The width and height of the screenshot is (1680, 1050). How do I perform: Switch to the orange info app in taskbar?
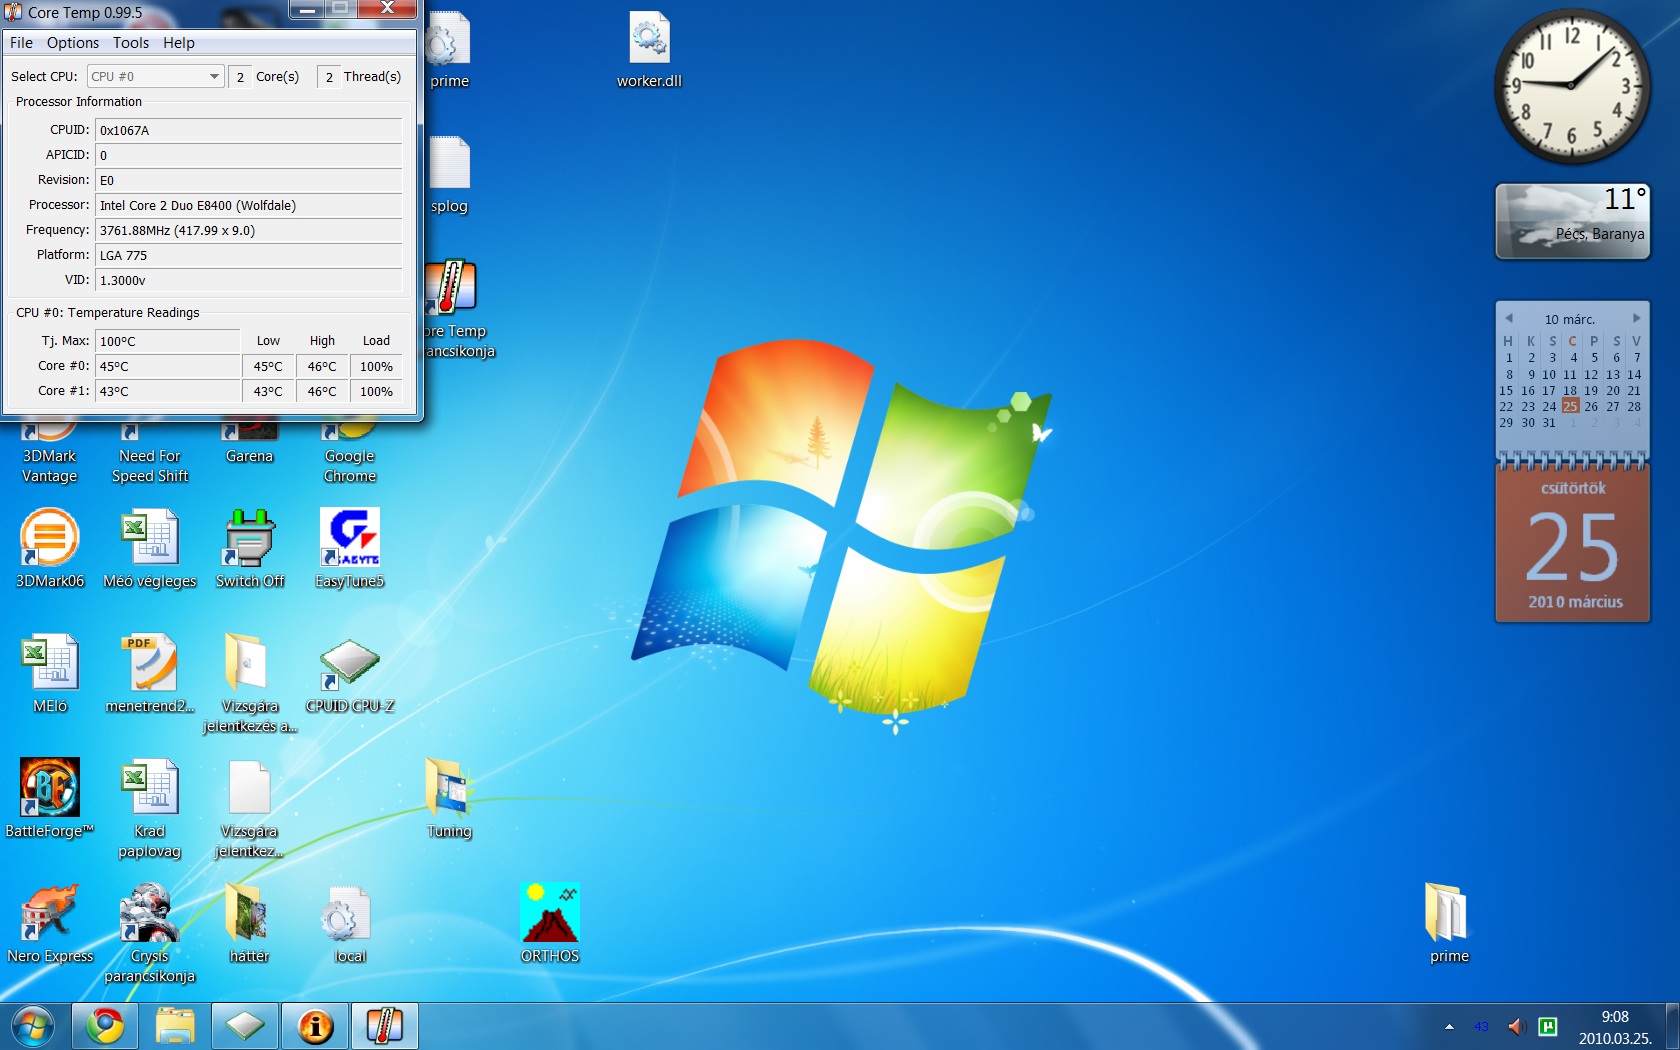tap(315, 1026)
